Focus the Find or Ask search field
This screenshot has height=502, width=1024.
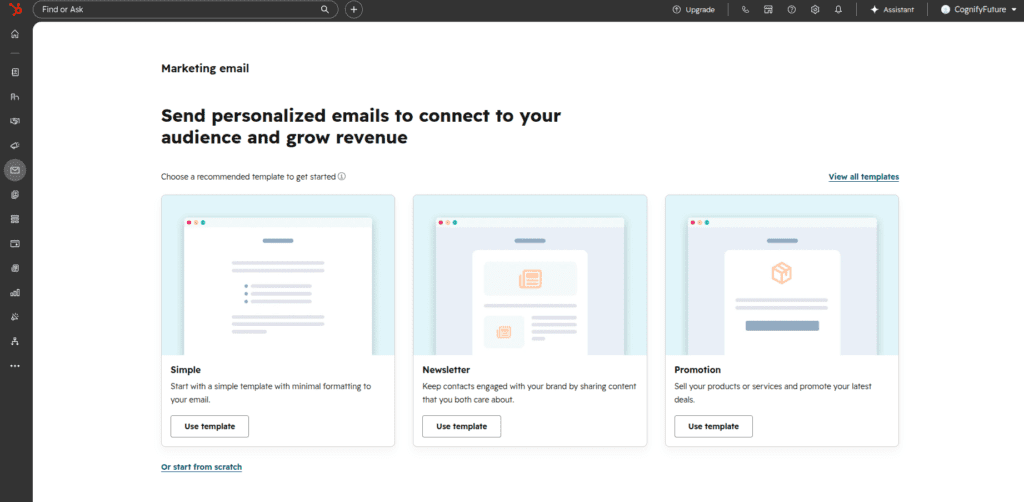(x=185, y=10)
